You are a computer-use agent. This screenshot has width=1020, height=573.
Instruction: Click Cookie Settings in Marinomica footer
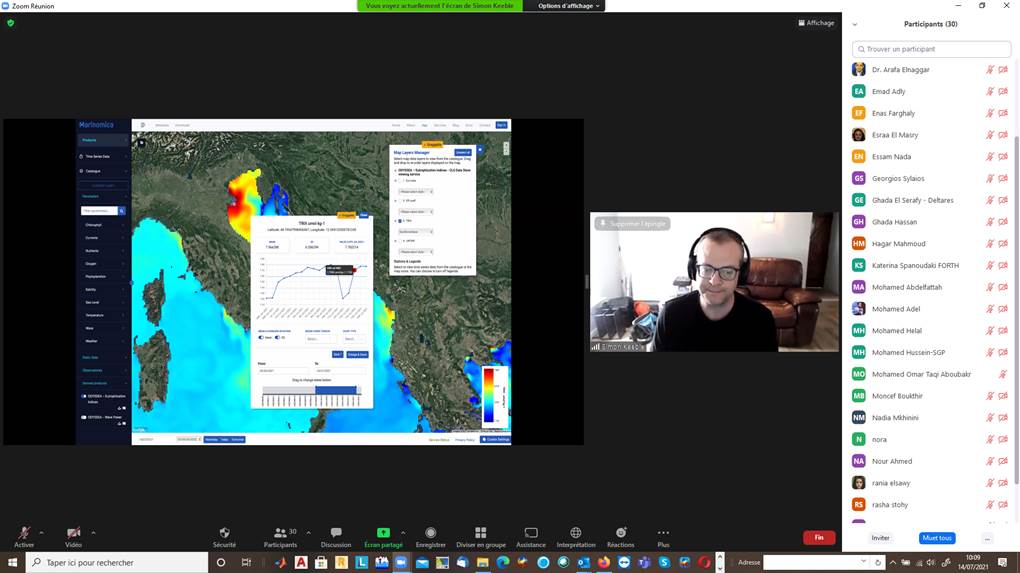496,440
